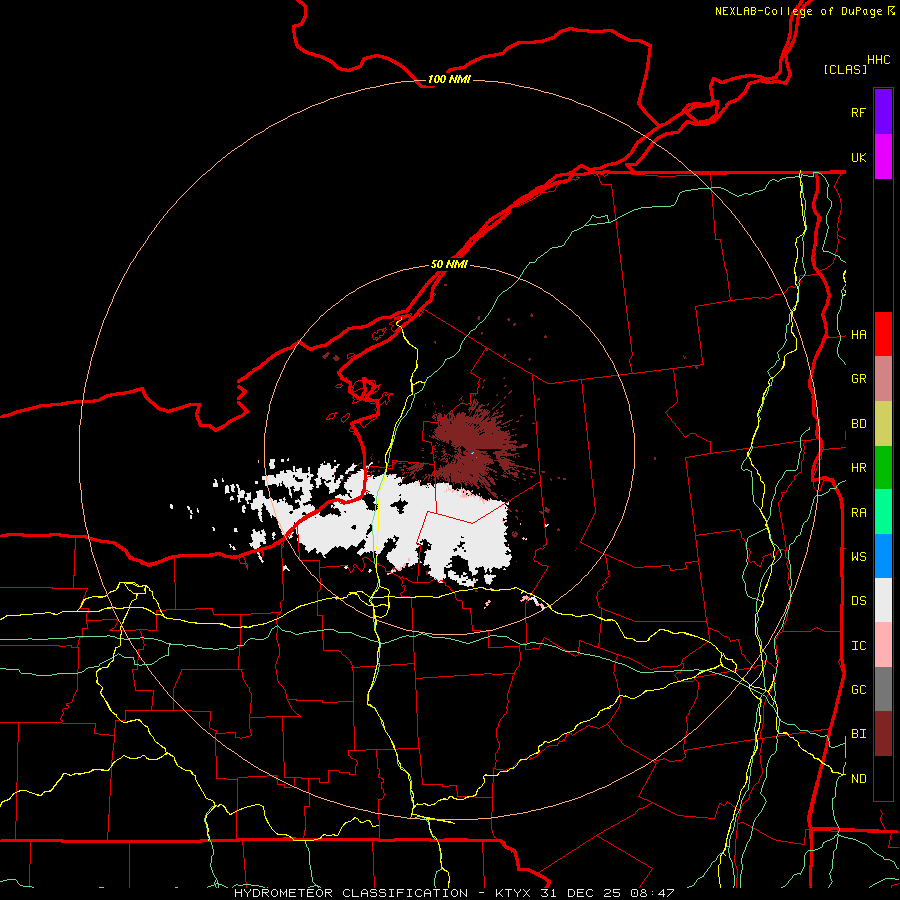Click the UK legend label

tap(858, 157)
